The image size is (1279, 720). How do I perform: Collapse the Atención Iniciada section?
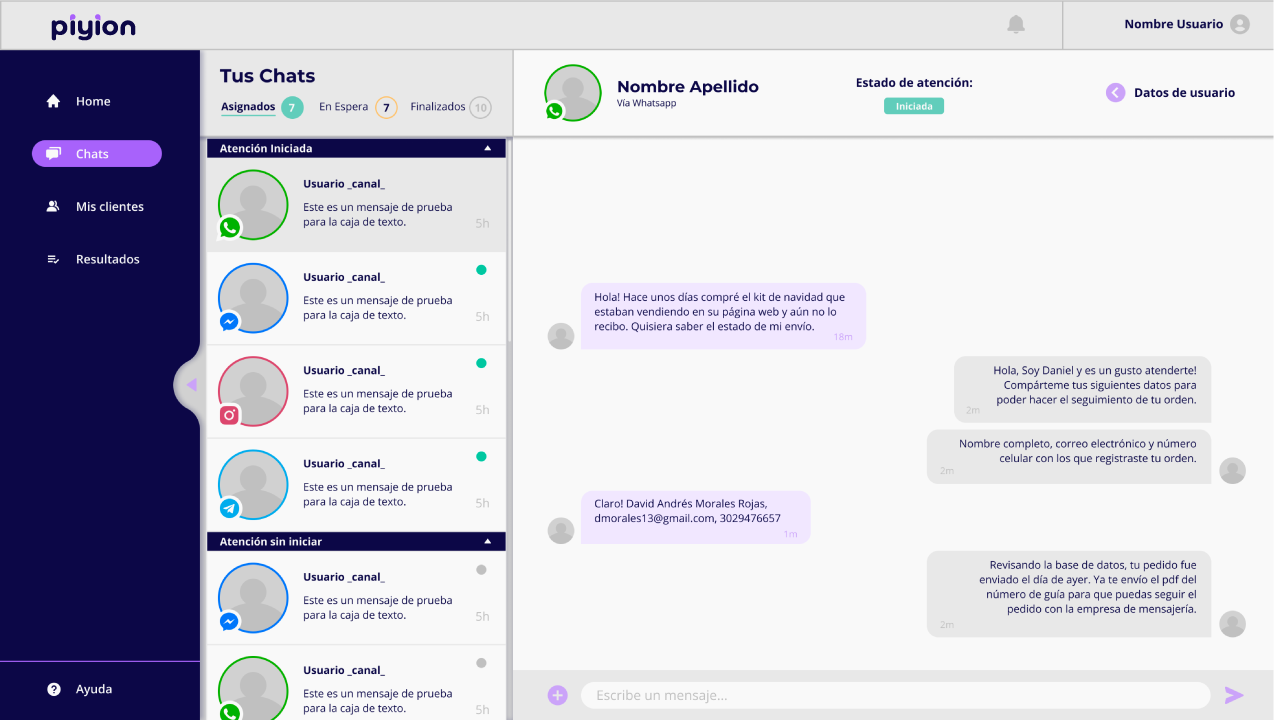tap(488, 148)
